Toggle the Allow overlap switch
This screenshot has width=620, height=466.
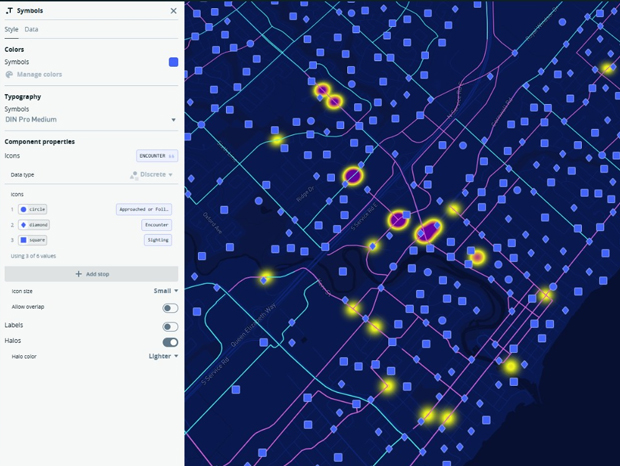tap(170, 308)
